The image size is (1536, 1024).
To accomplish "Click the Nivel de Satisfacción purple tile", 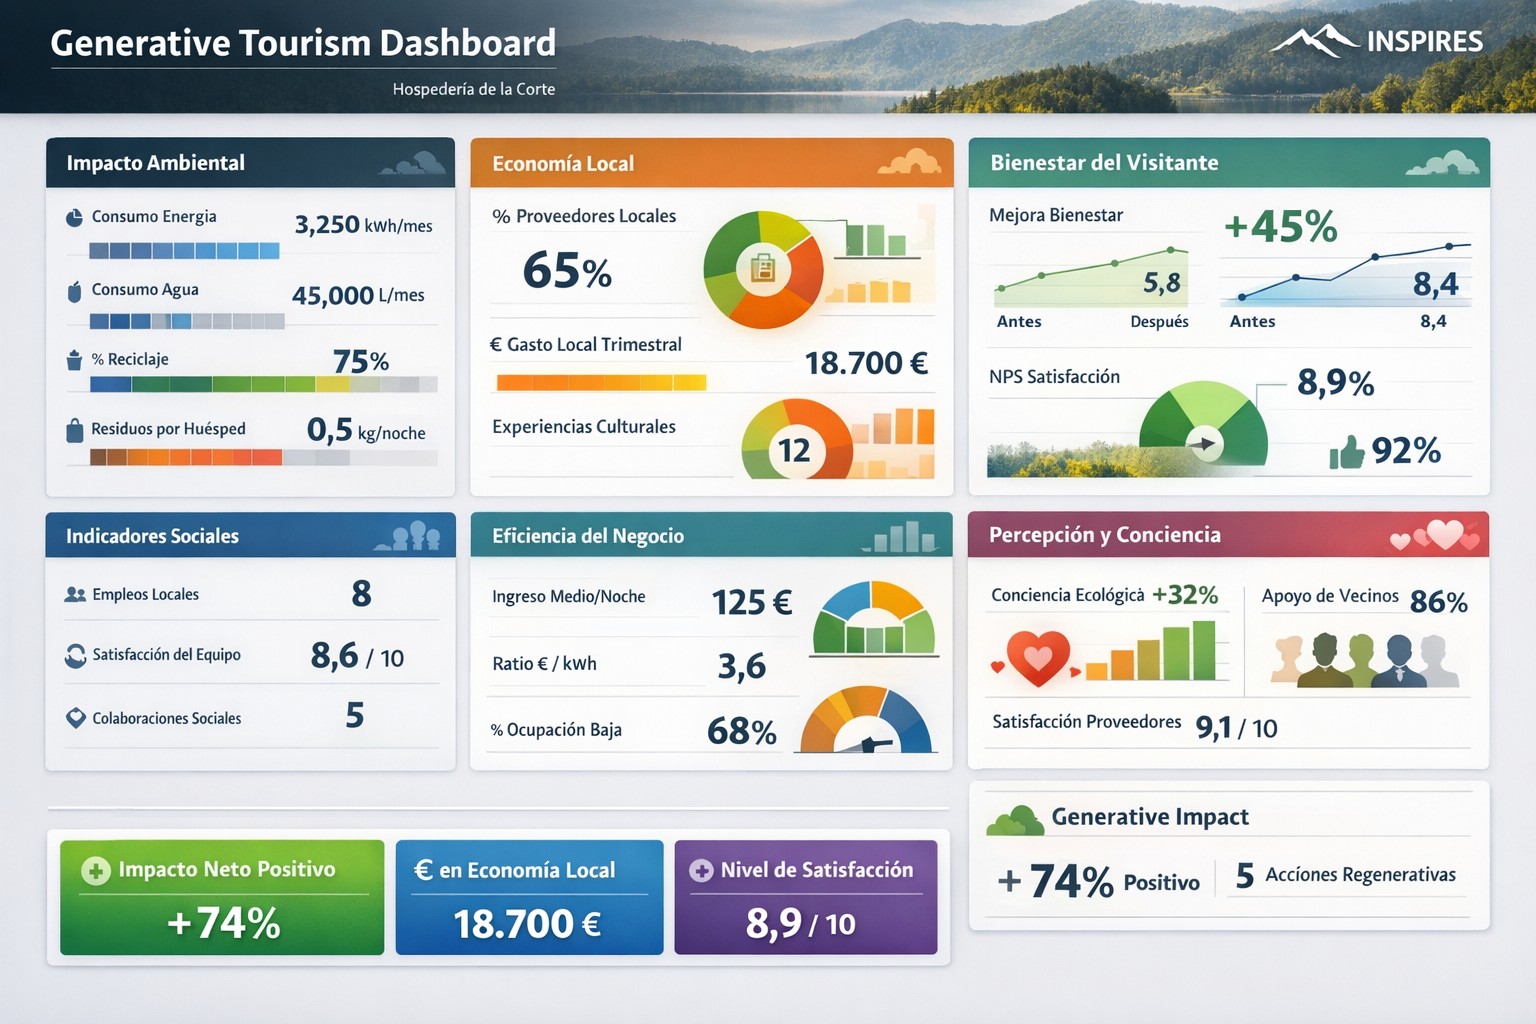I will (805, 897).
